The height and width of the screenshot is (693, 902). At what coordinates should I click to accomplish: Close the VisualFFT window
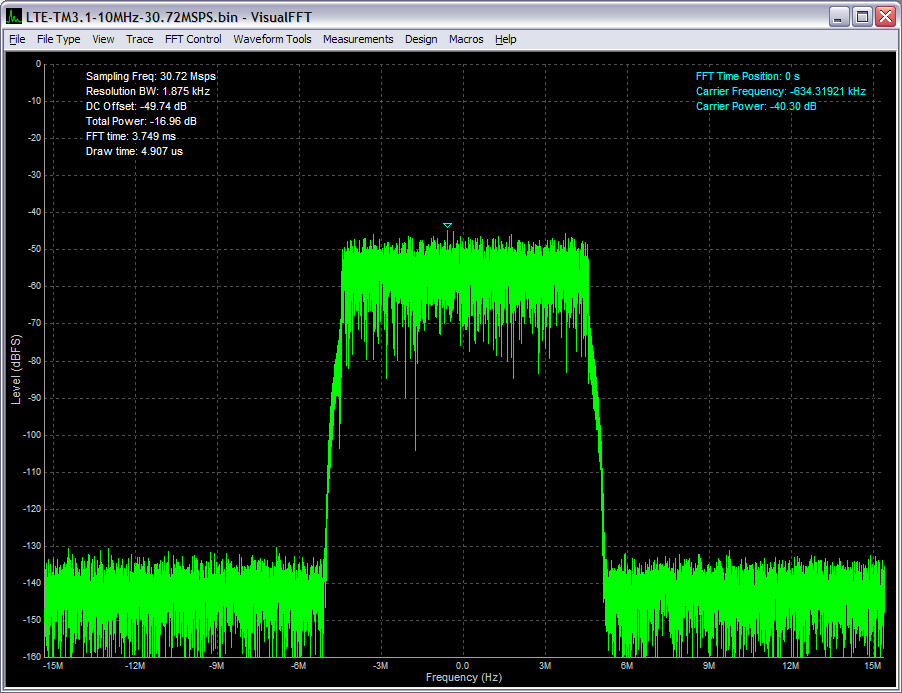click(885, 16)
